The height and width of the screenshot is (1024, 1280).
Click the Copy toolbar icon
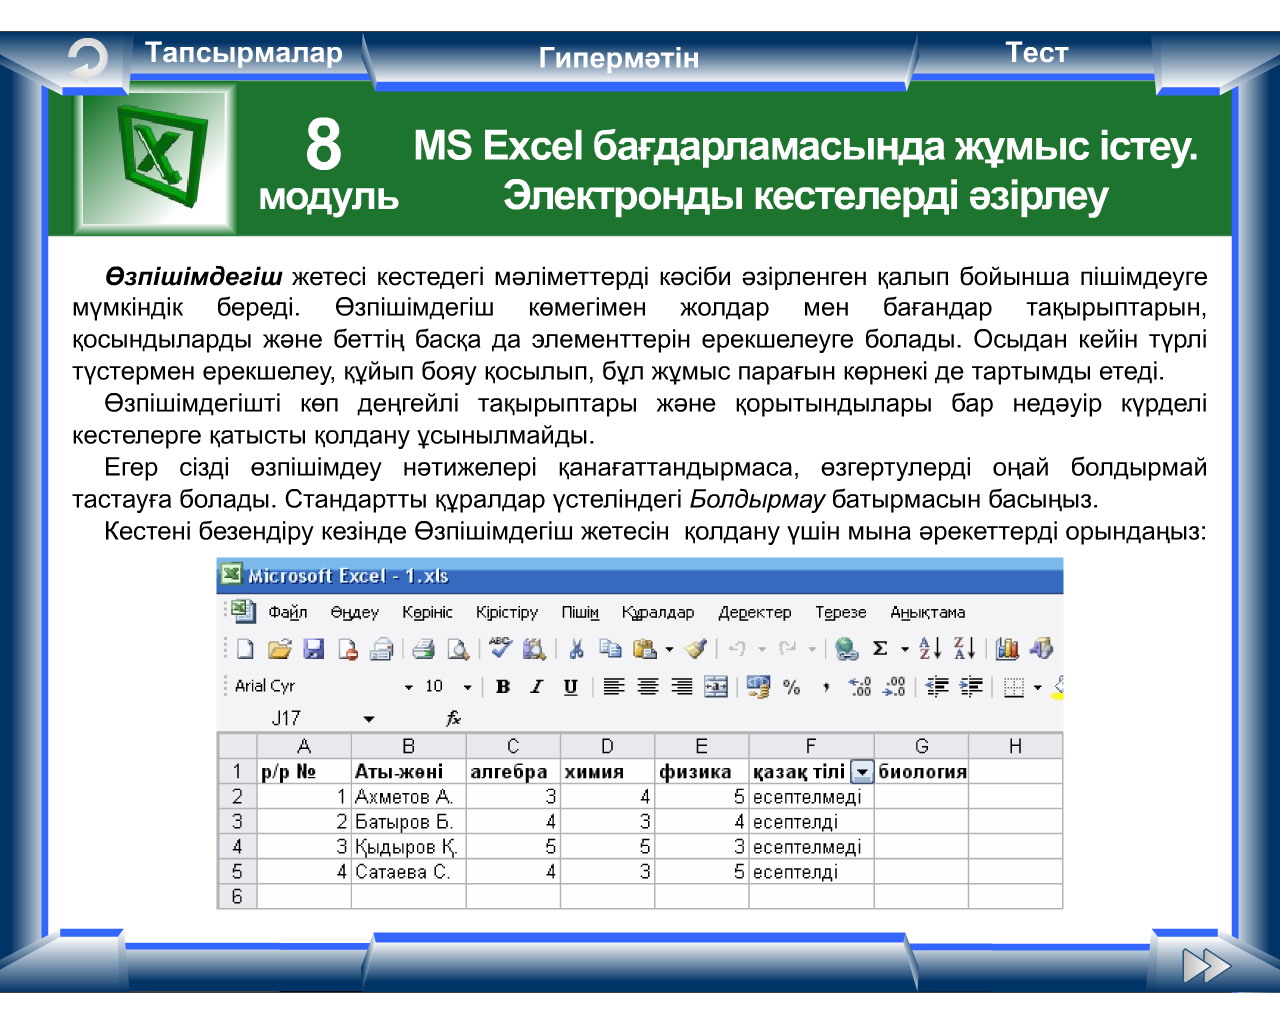point(610,649)
